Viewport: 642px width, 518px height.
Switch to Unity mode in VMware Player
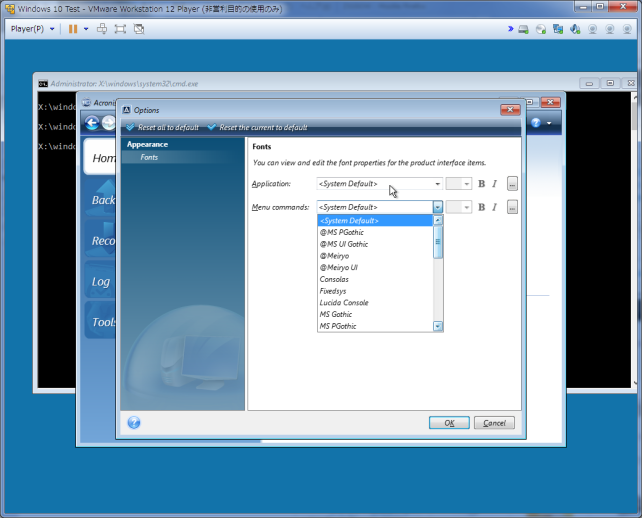pos(139,29)
